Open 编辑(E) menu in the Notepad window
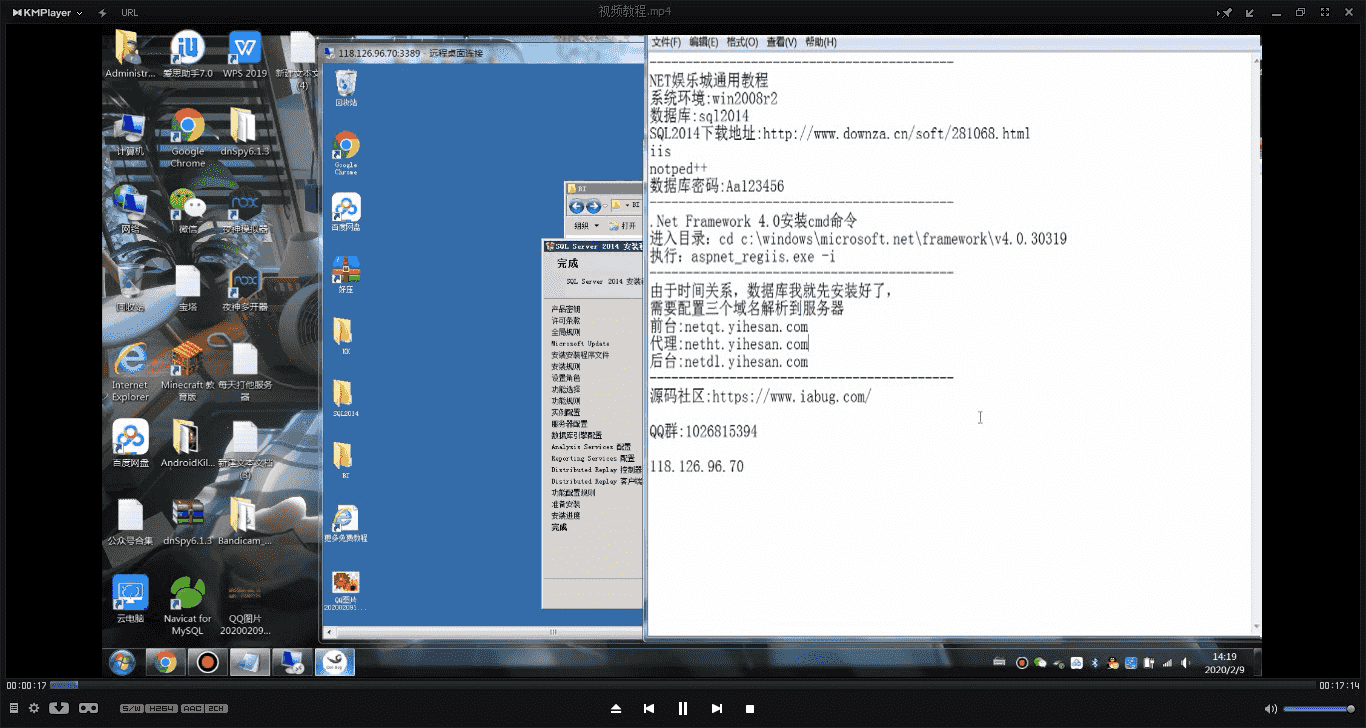 [x=703, y=42]
